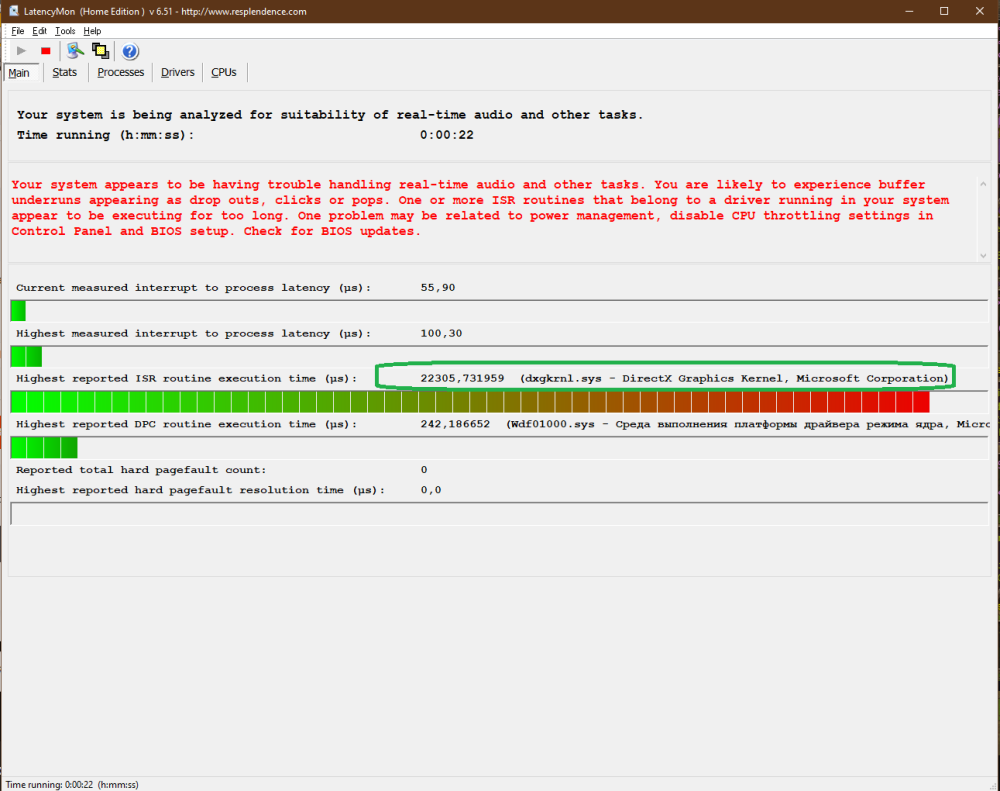The height and width of the screenshot is (791, 1000).
Task: Open help via blue question mark icon
Action: point(130,51)
